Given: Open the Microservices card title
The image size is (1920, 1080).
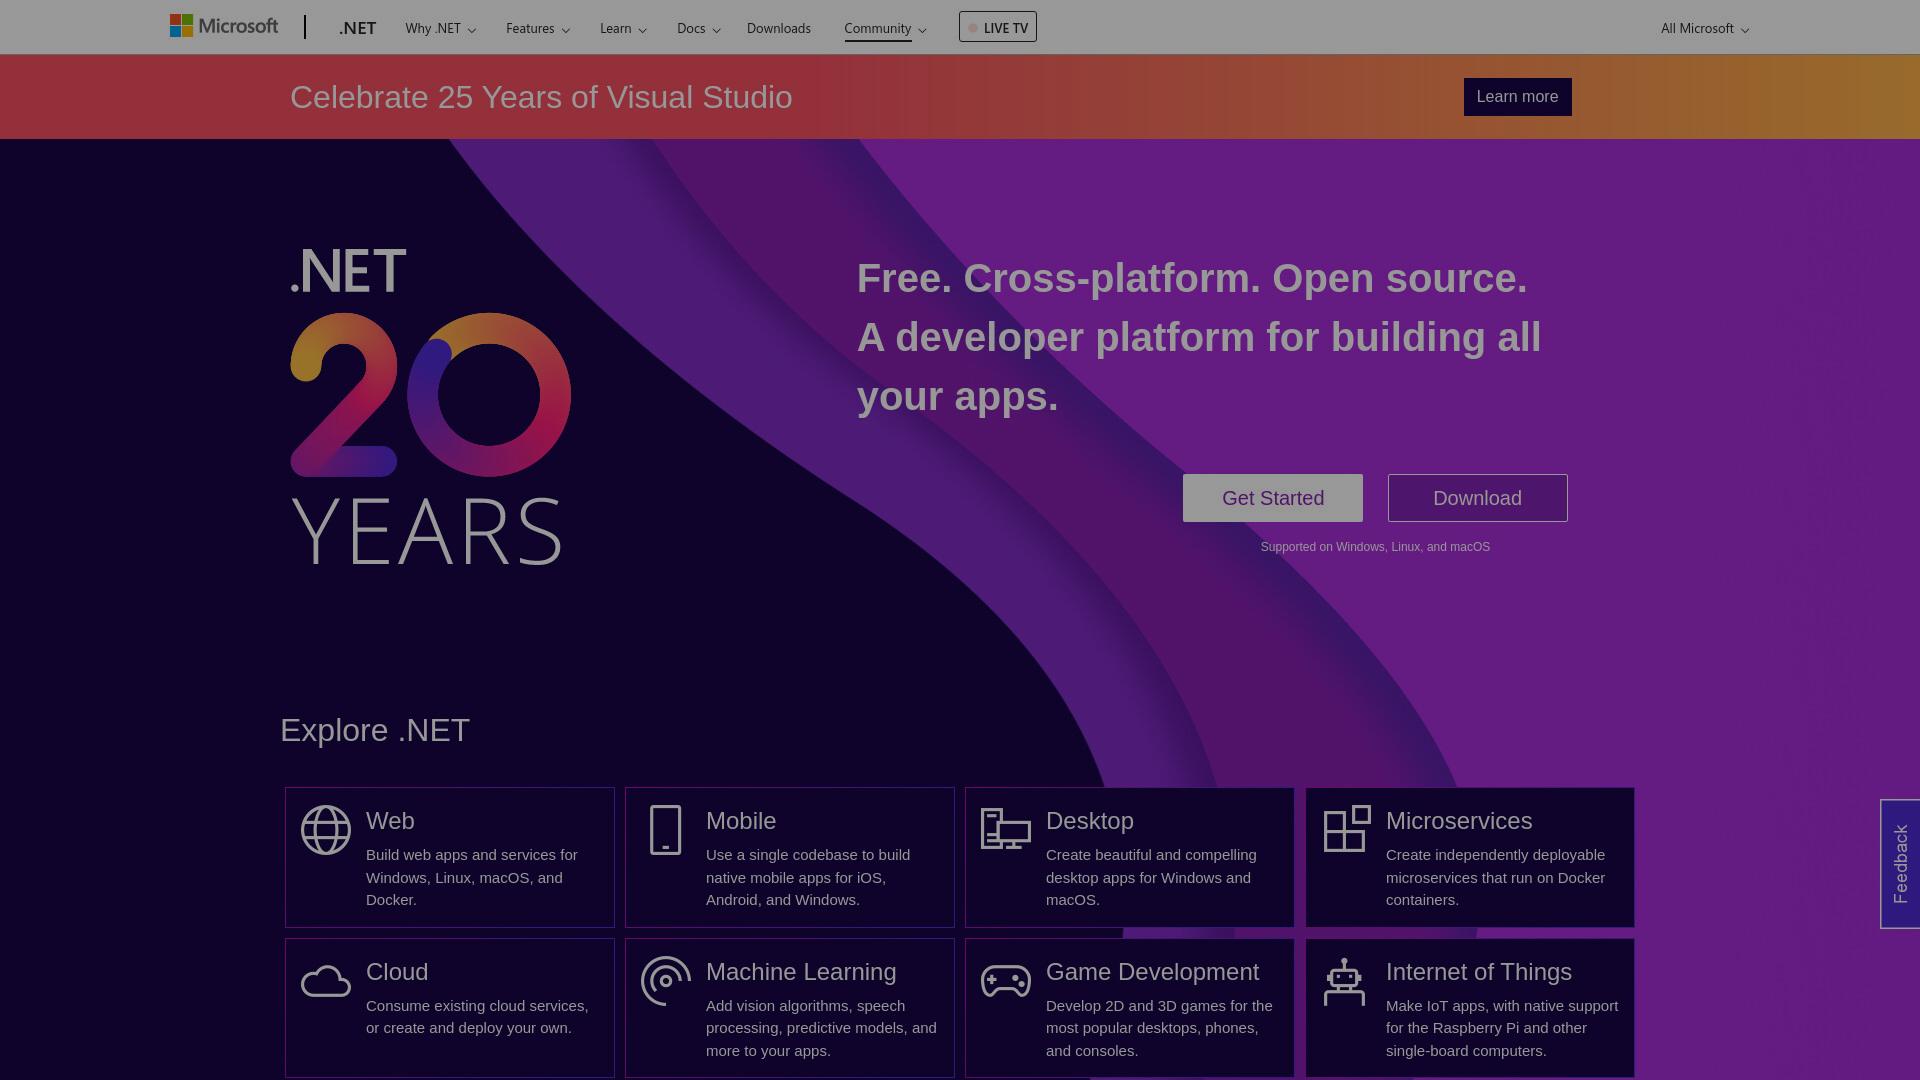Looking at the screenshot, I should tap(1459, 821).
